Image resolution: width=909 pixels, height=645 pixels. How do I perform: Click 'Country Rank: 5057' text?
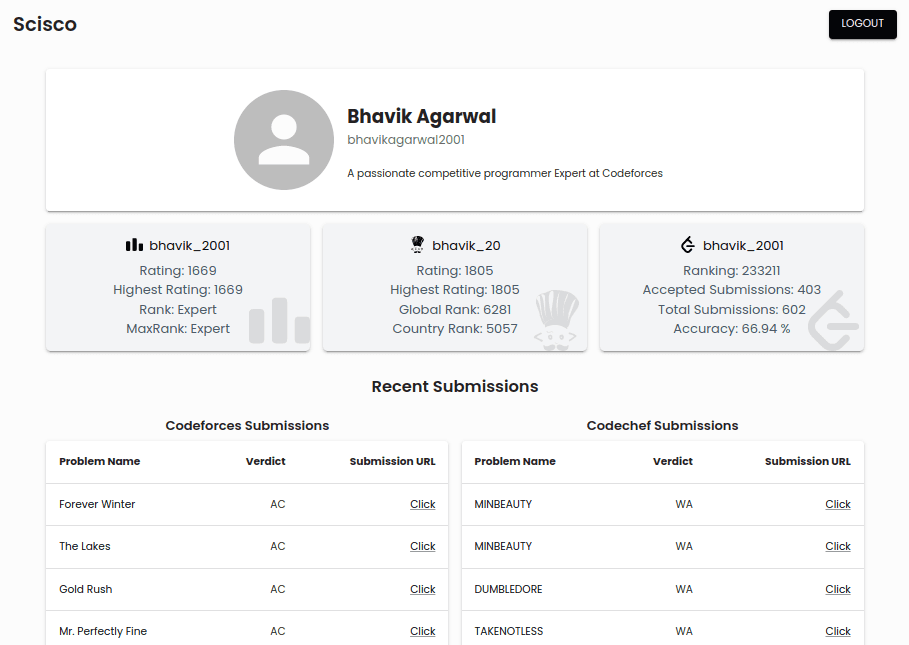click(x=454, y=329)
